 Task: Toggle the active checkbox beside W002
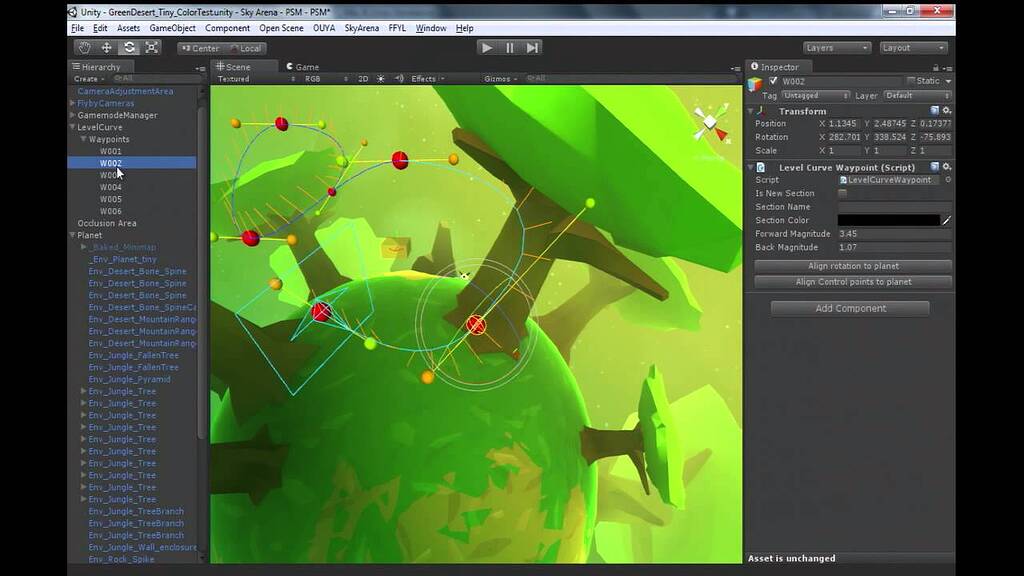tap(772, 81)
